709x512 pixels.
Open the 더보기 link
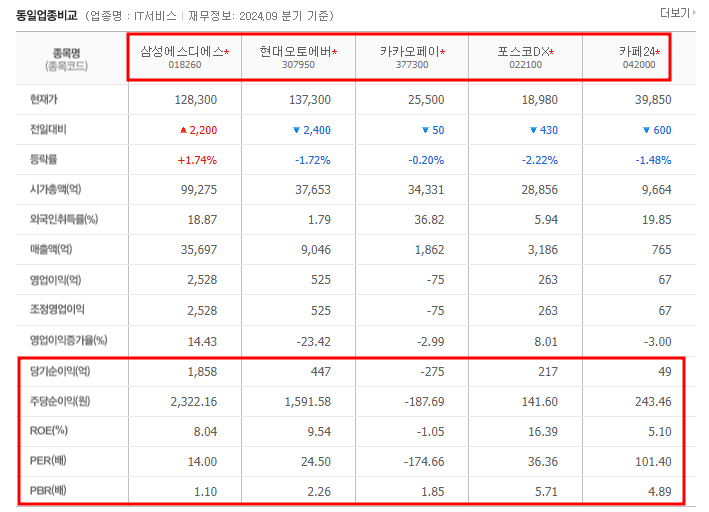tap(677, 13)
